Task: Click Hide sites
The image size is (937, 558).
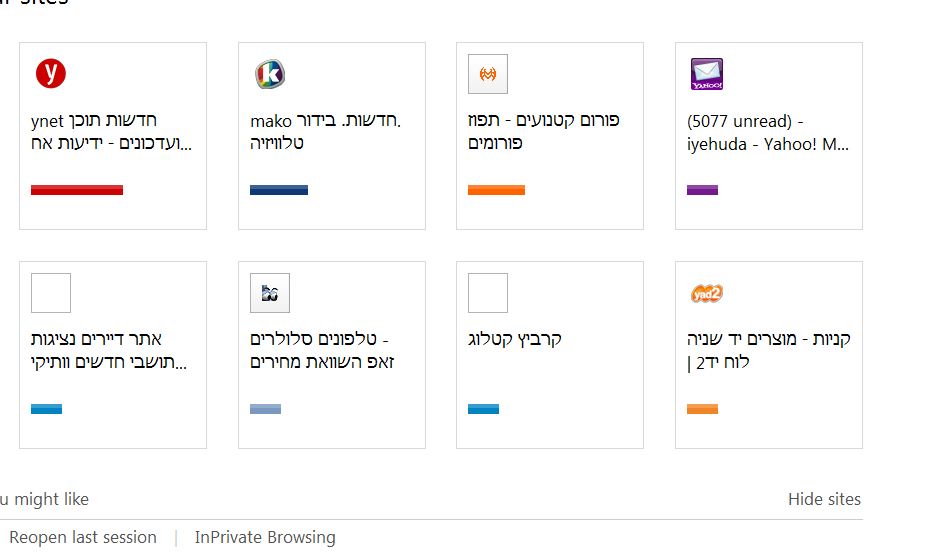Action: coord(824,499)
